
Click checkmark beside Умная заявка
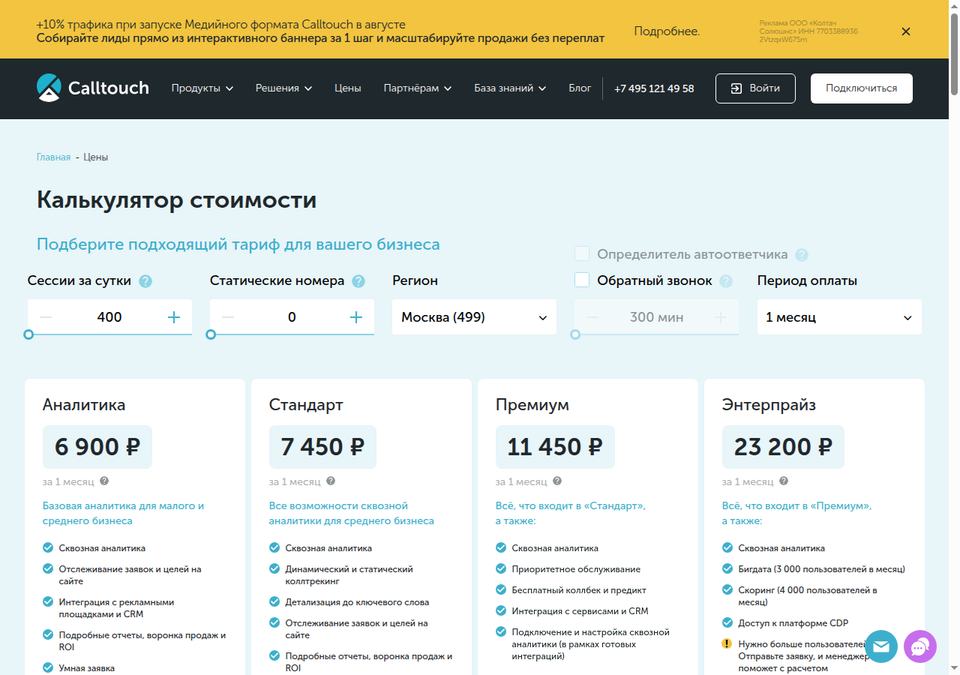point(48,668)
